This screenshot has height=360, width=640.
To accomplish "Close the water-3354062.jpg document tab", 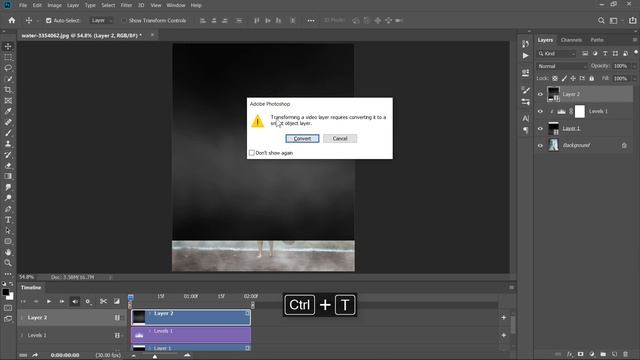I will 152,35.
